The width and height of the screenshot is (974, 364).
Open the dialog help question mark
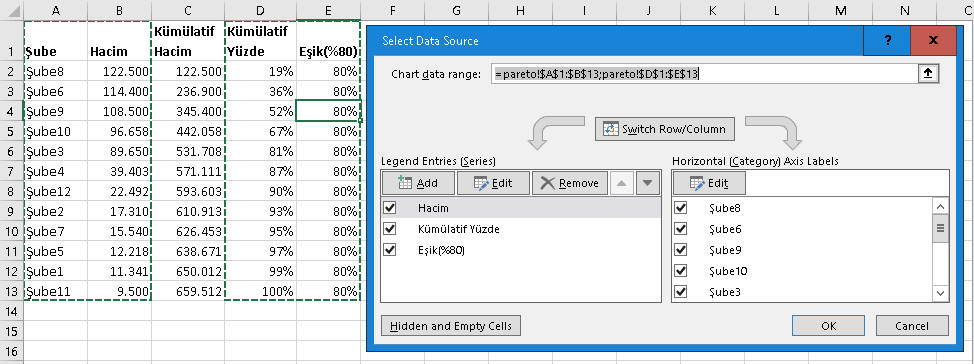(x=888, y=40)
